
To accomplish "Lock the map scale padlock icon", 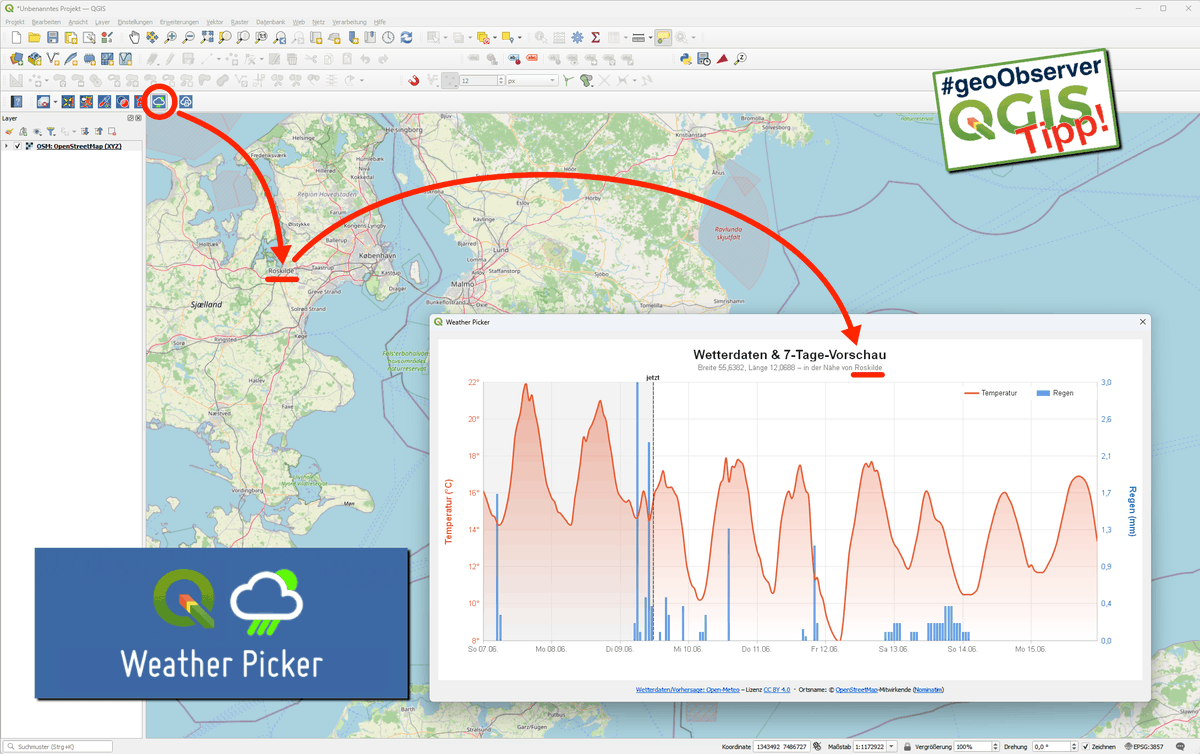I will tap(907, 746).
